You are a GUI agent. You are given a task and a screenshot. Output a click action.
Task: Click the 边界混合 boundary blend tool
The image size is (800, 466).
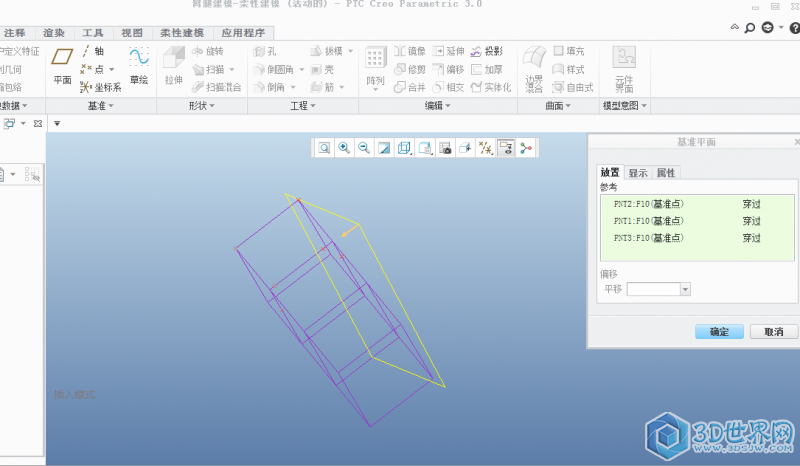pyautogui.click(x=534, y=69)
